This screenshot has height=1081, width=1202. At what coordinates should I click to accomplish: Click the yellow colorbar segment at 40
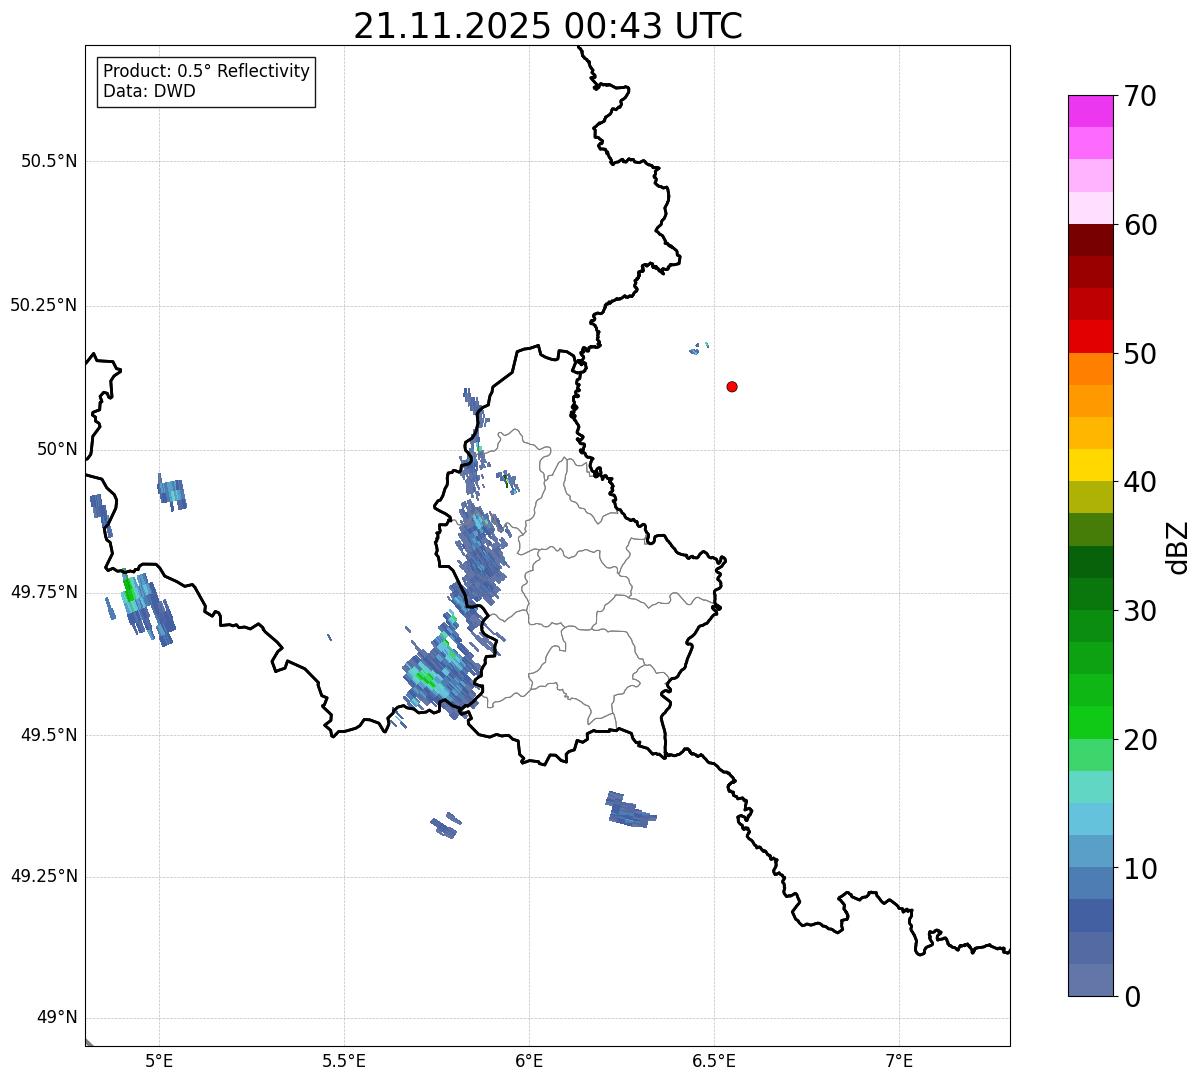[x=1091, y=465]
